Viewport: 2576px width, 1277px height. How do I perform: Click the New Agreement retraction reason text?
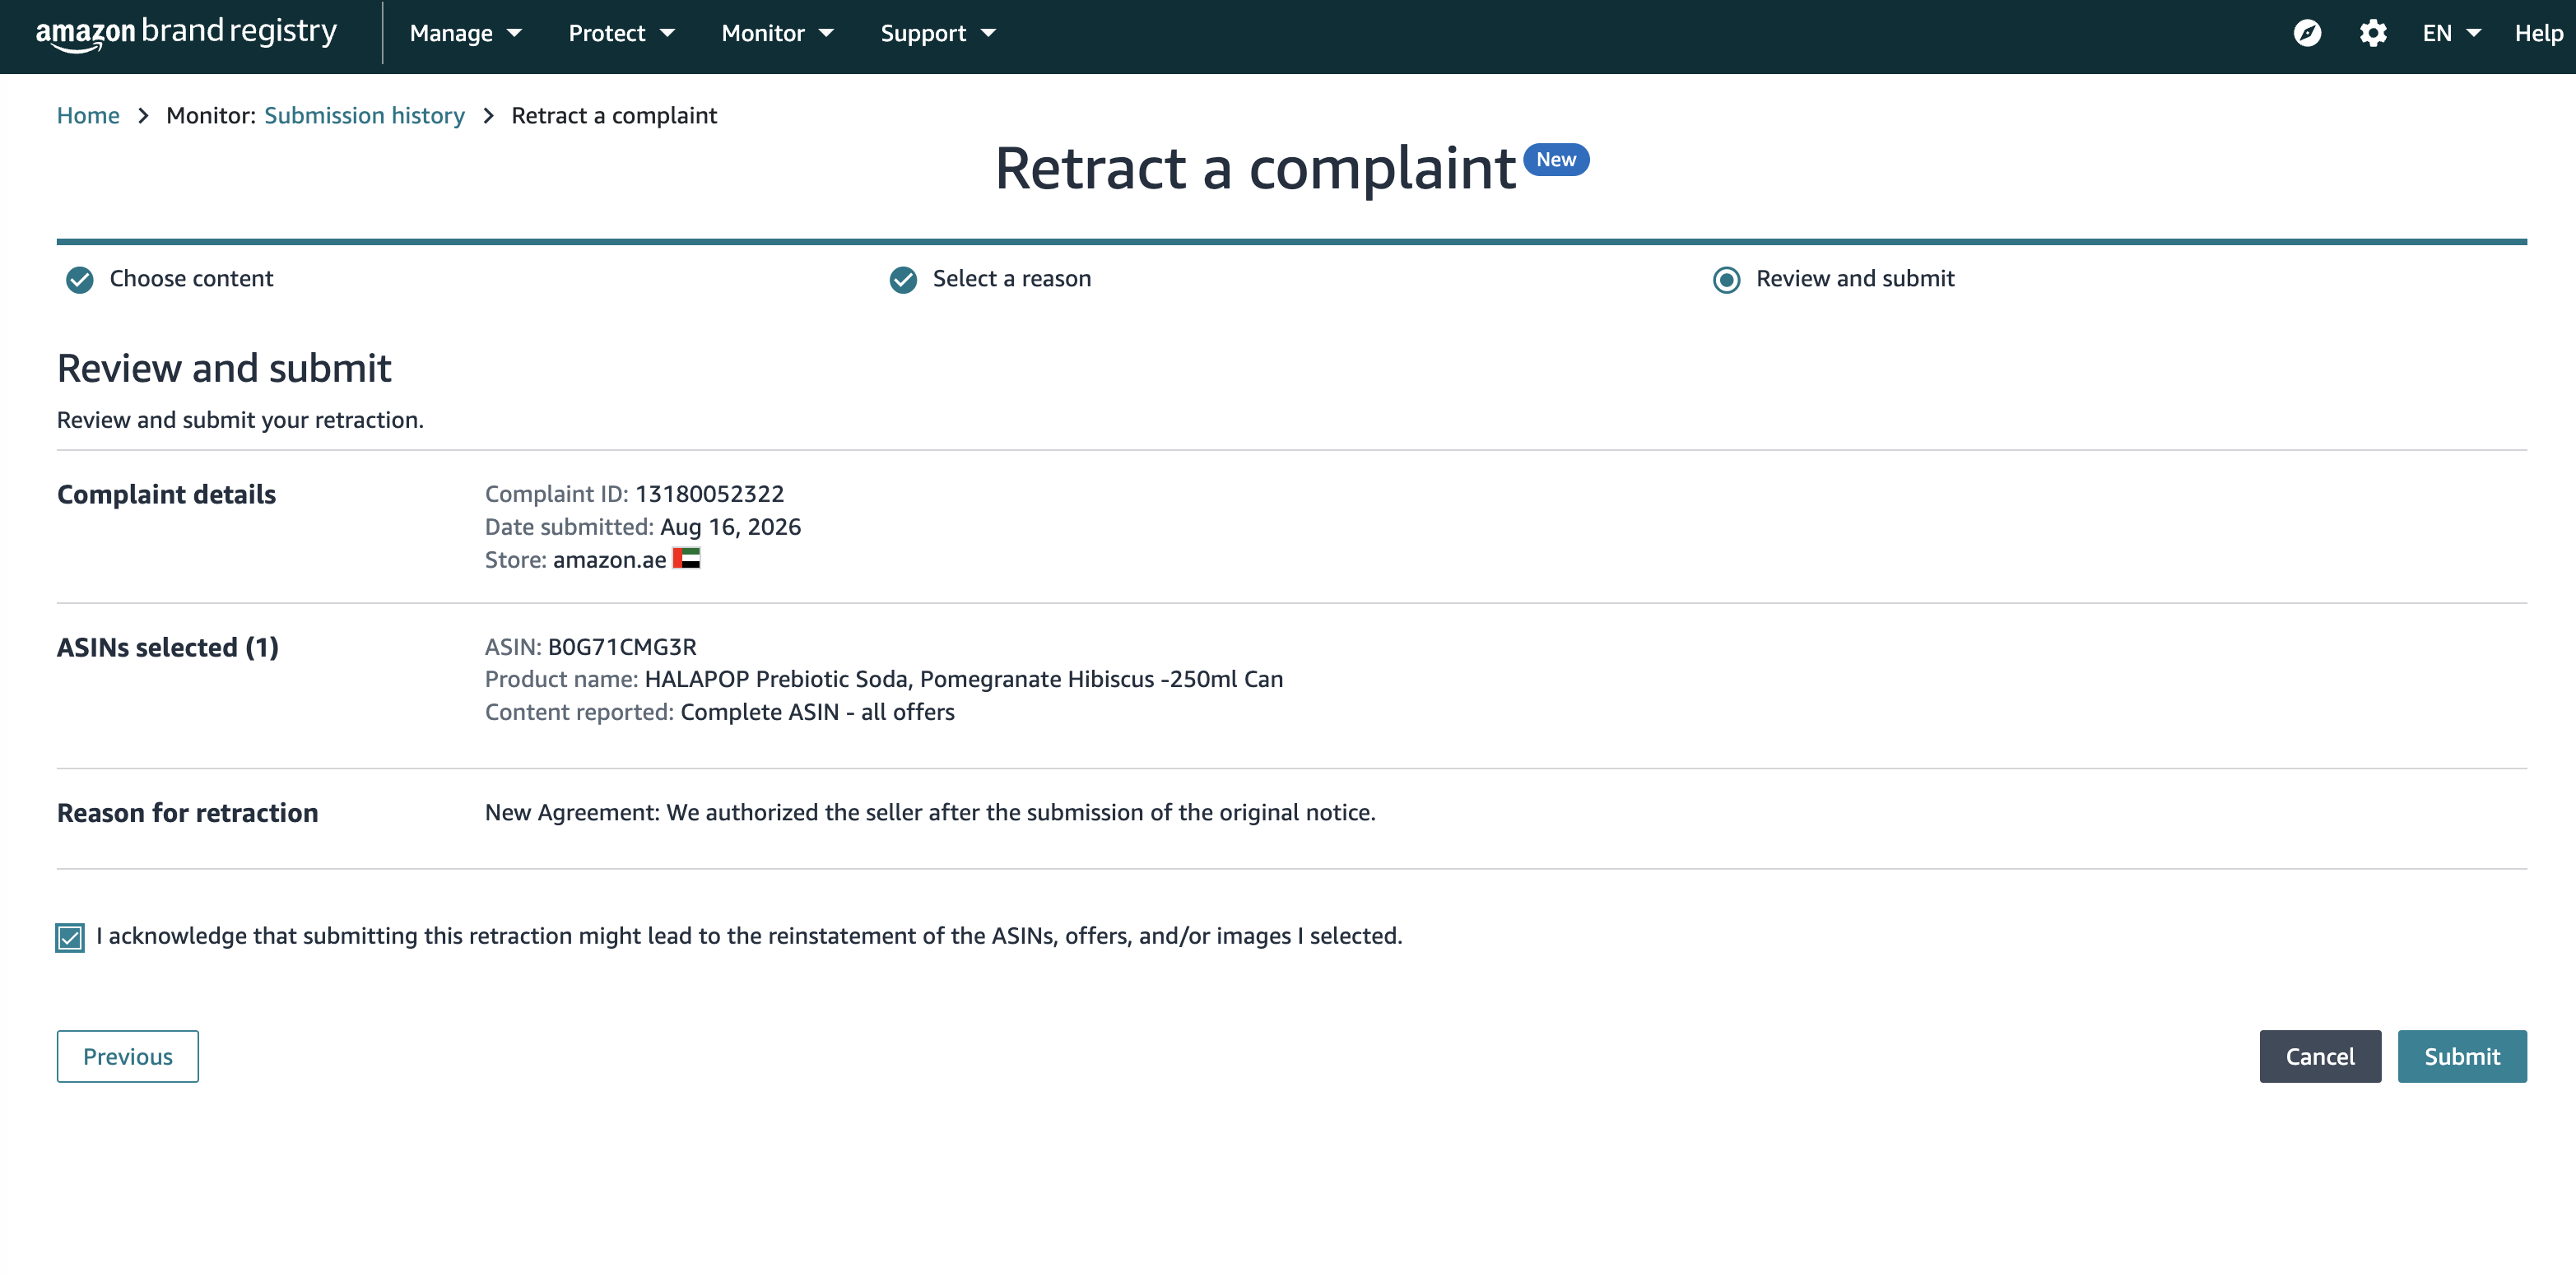(x=930, y=812)
